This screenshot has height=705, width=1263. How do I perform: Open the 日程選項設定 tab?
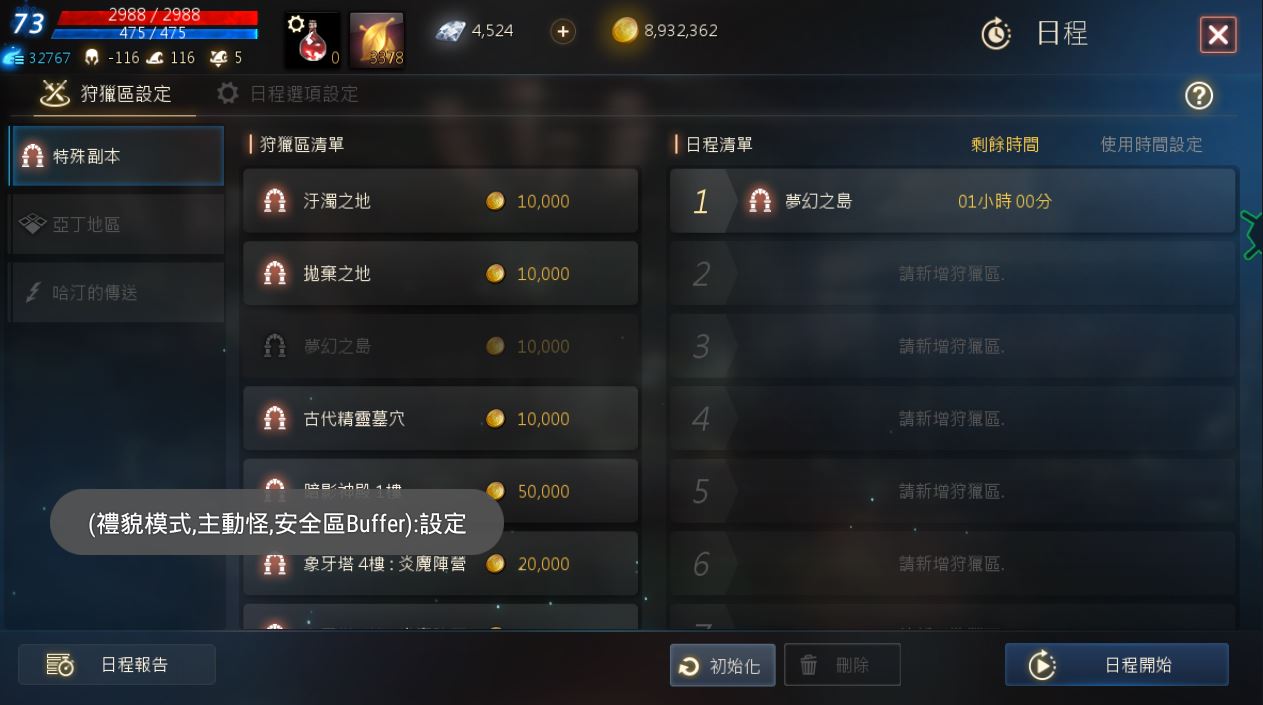point(288,94)
